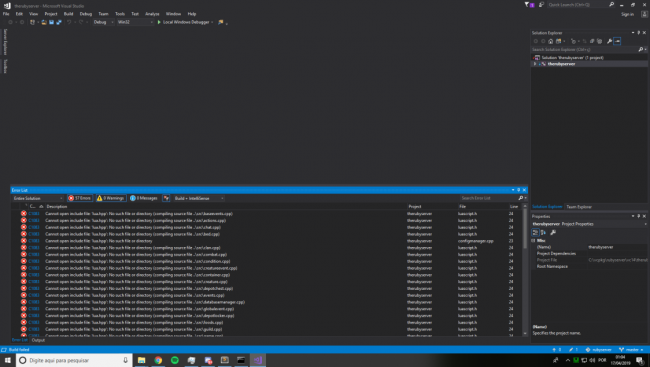Screen dimensions: 650x367
Task: Open the Win32 platform dropdown
Action: pos(135,22)
